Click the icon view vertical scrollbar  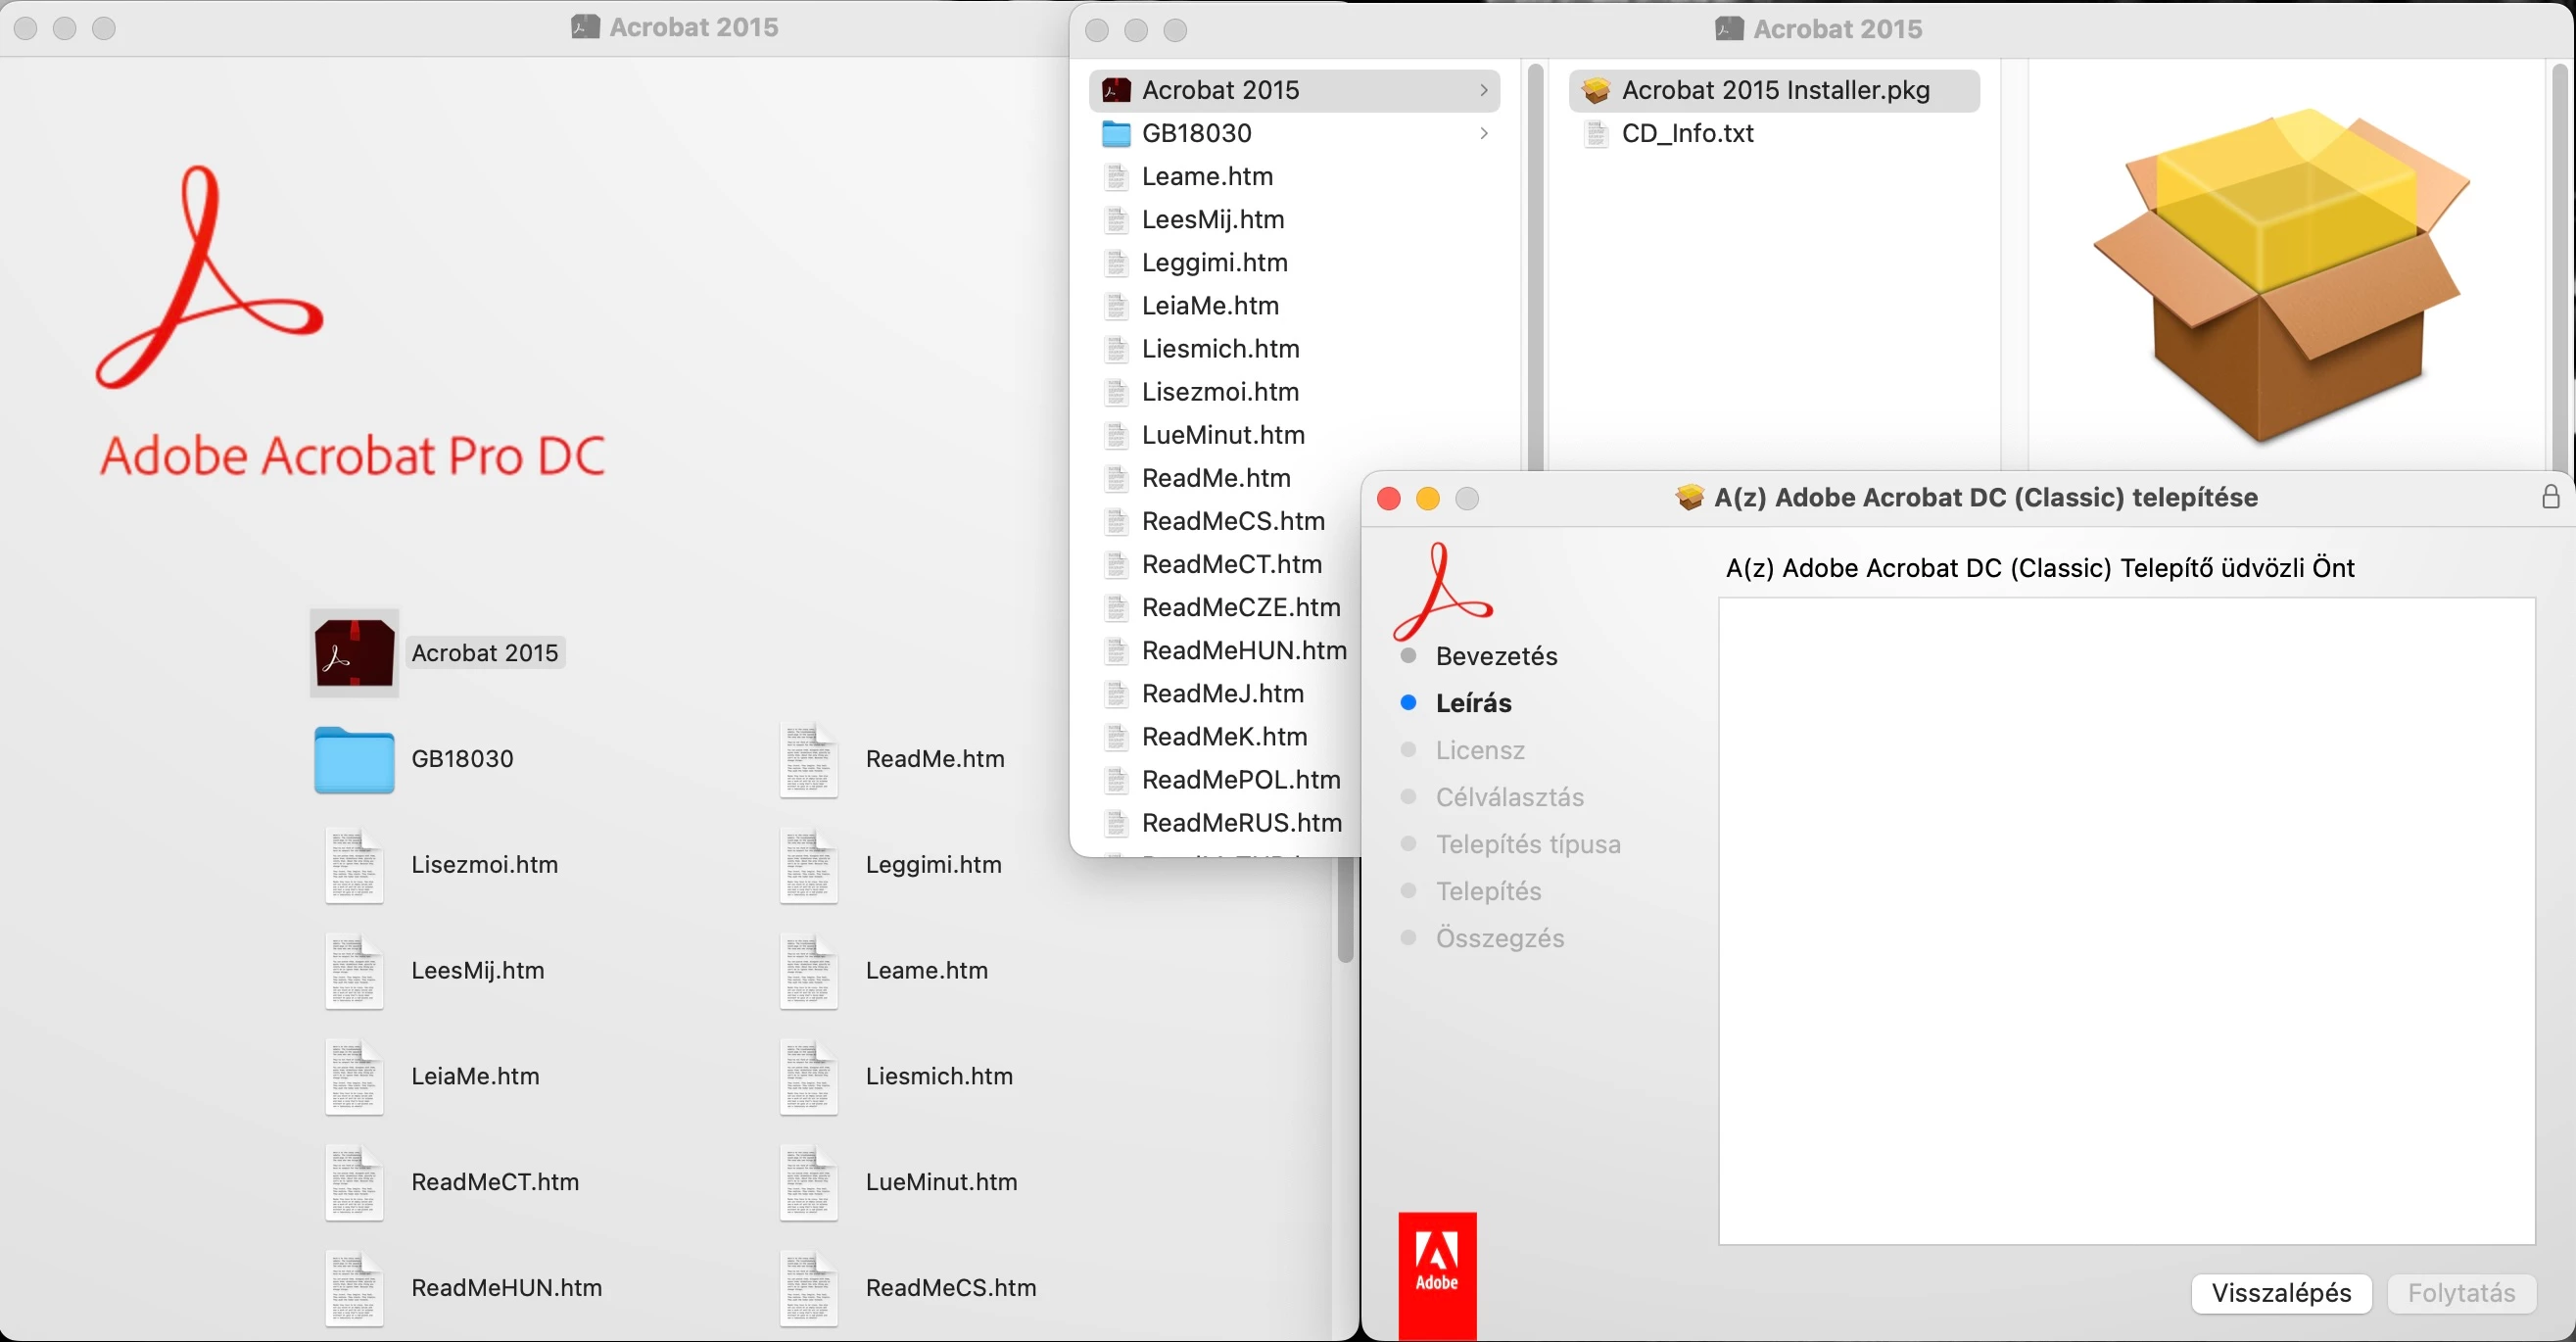(x=1345, y=910)
